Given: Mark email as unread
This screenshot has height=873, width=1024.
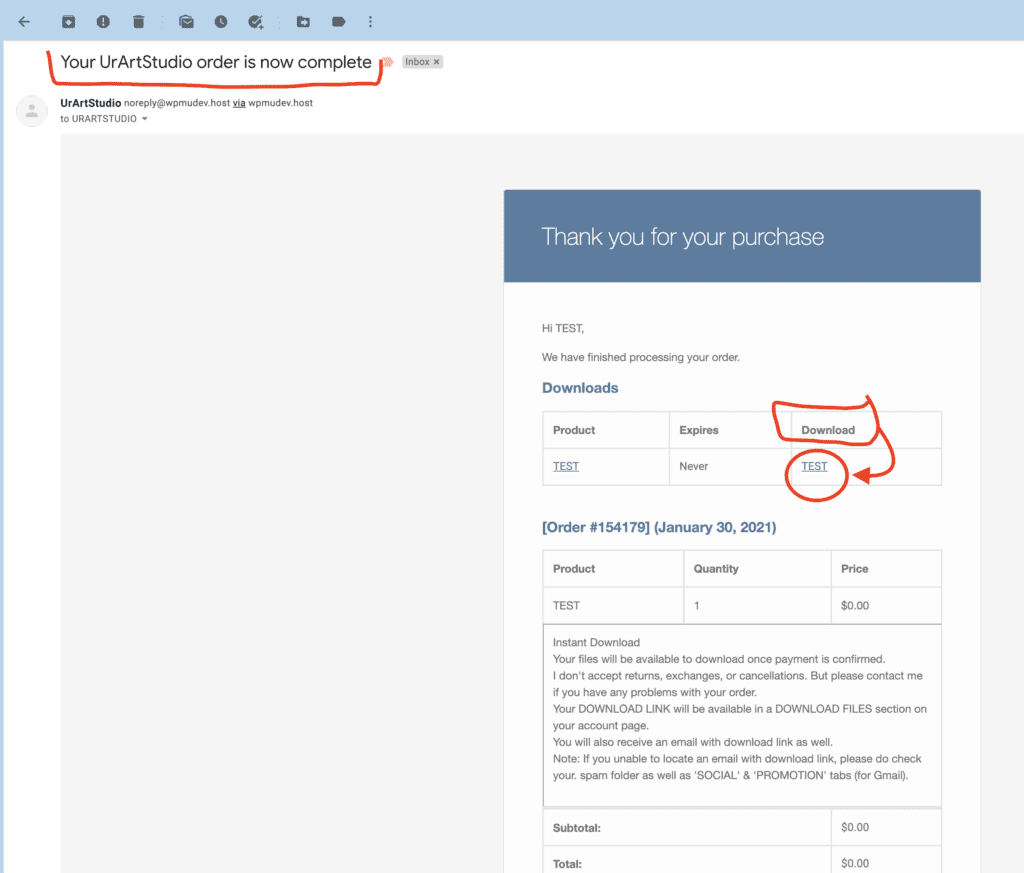Looking at the screenshot, I should (186, 22).
